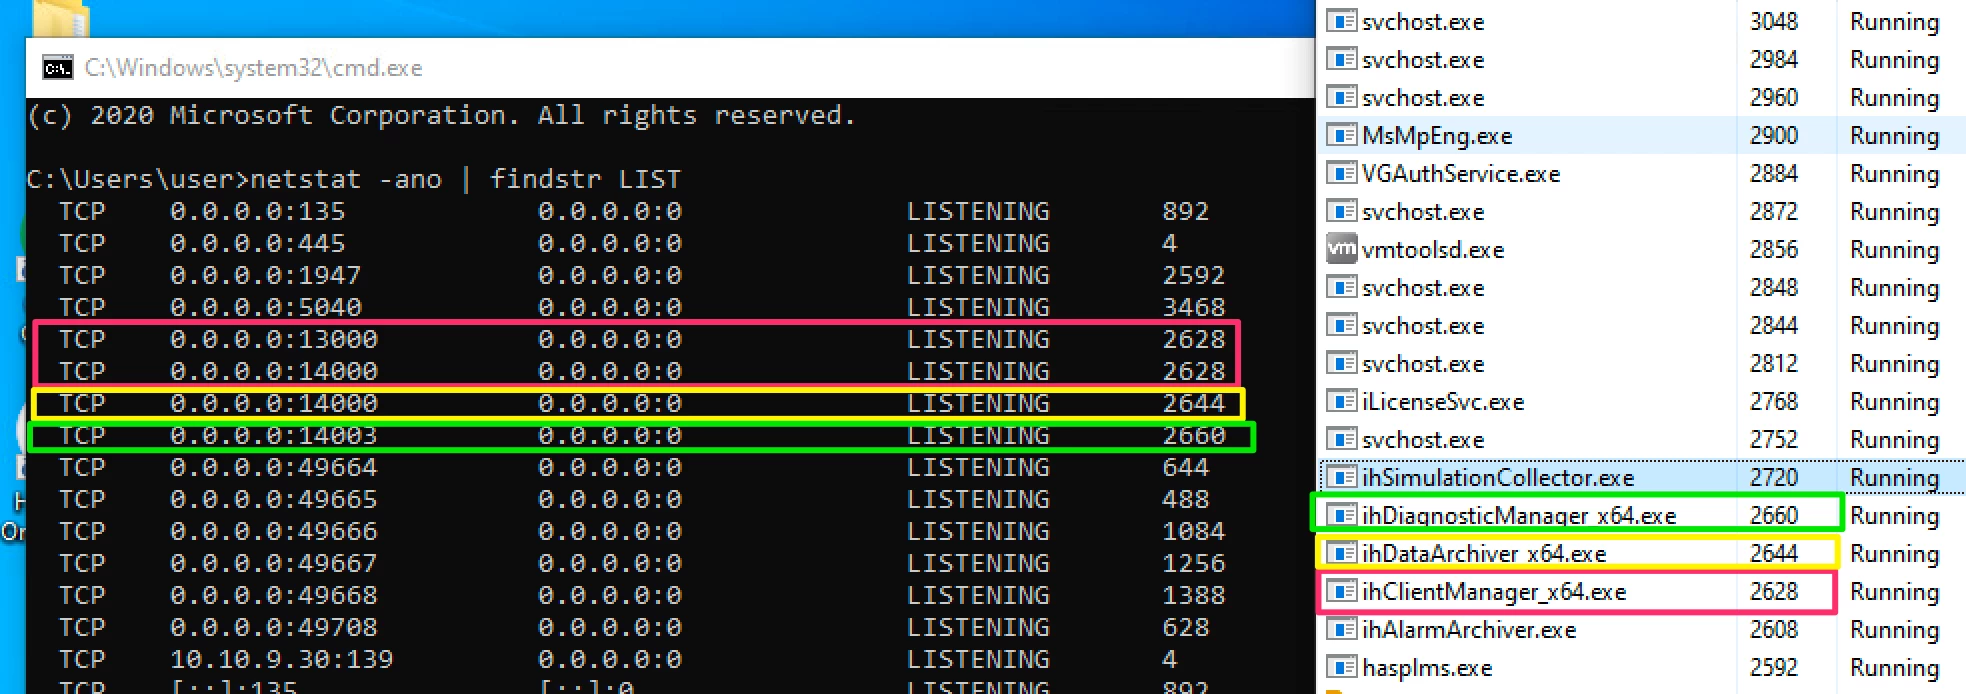Click the ihAlarmArchiver.exe process icon
Viewport: 1966px width, 694px height.
[1341, 629]
